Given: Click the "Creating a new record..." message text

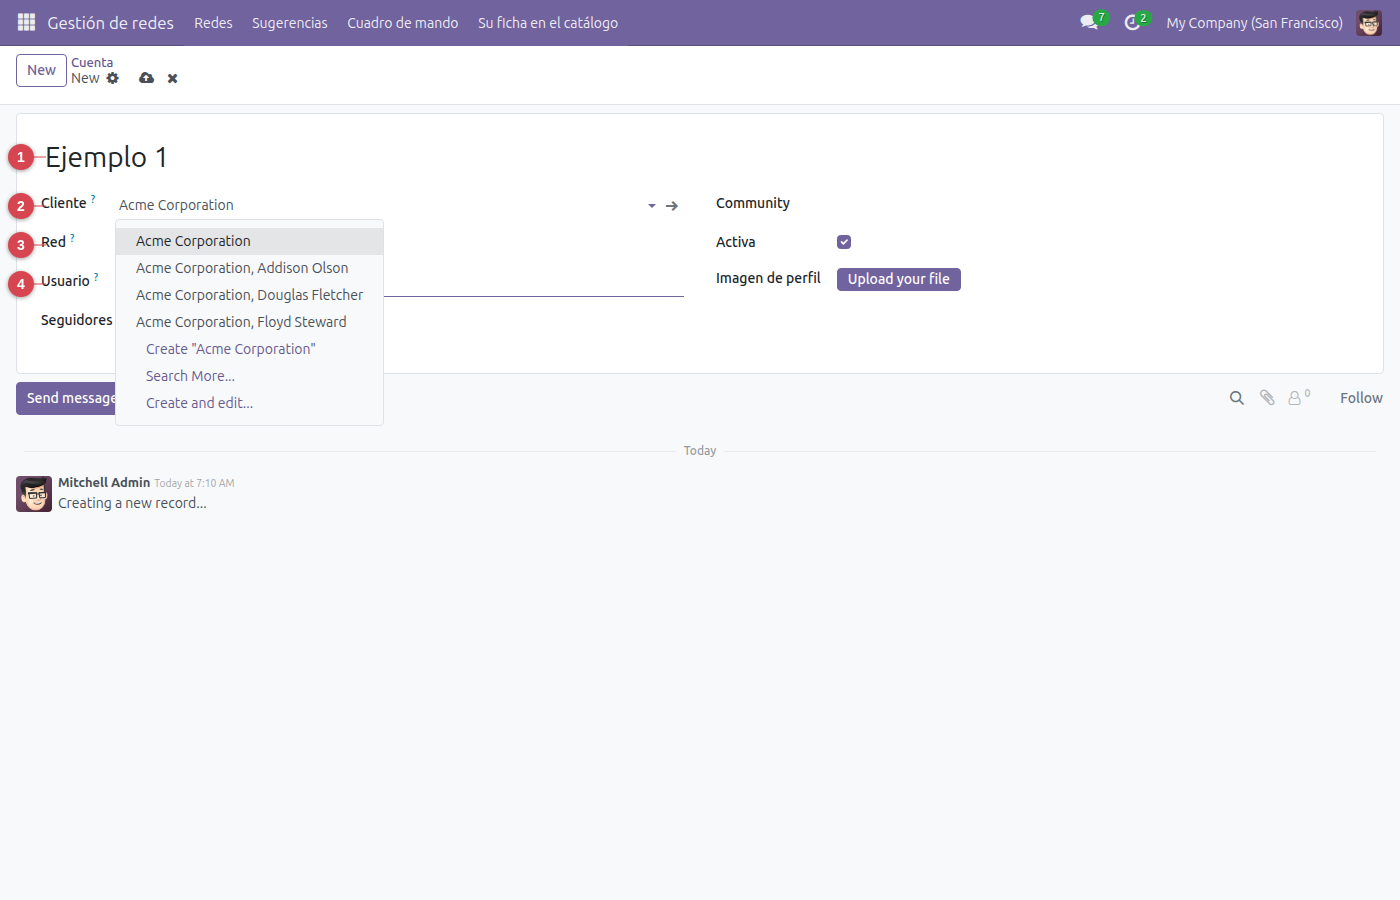Looking at the screenshot, I should point(132,503).
